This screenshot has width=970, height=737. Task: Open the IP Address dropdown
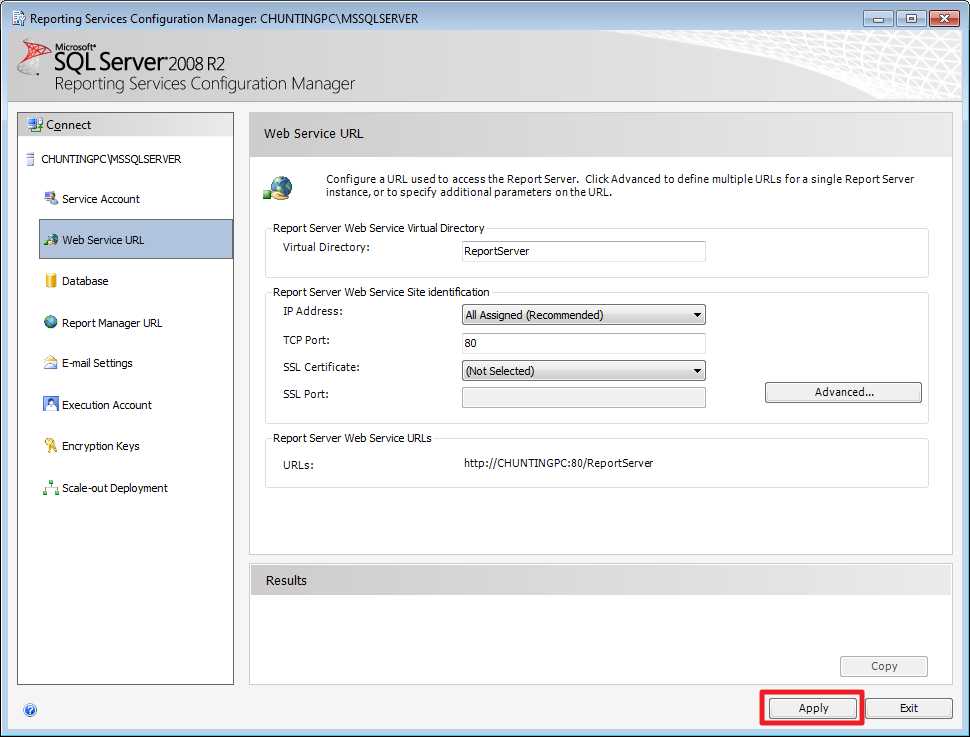(583, 314)
